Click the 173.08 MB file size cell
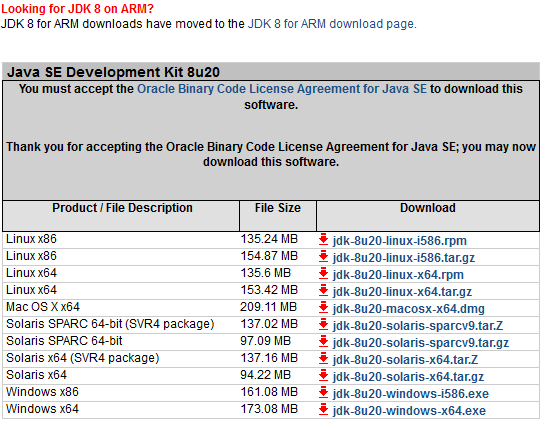Viewport: 552px width, 428px height. coord(278,409)
